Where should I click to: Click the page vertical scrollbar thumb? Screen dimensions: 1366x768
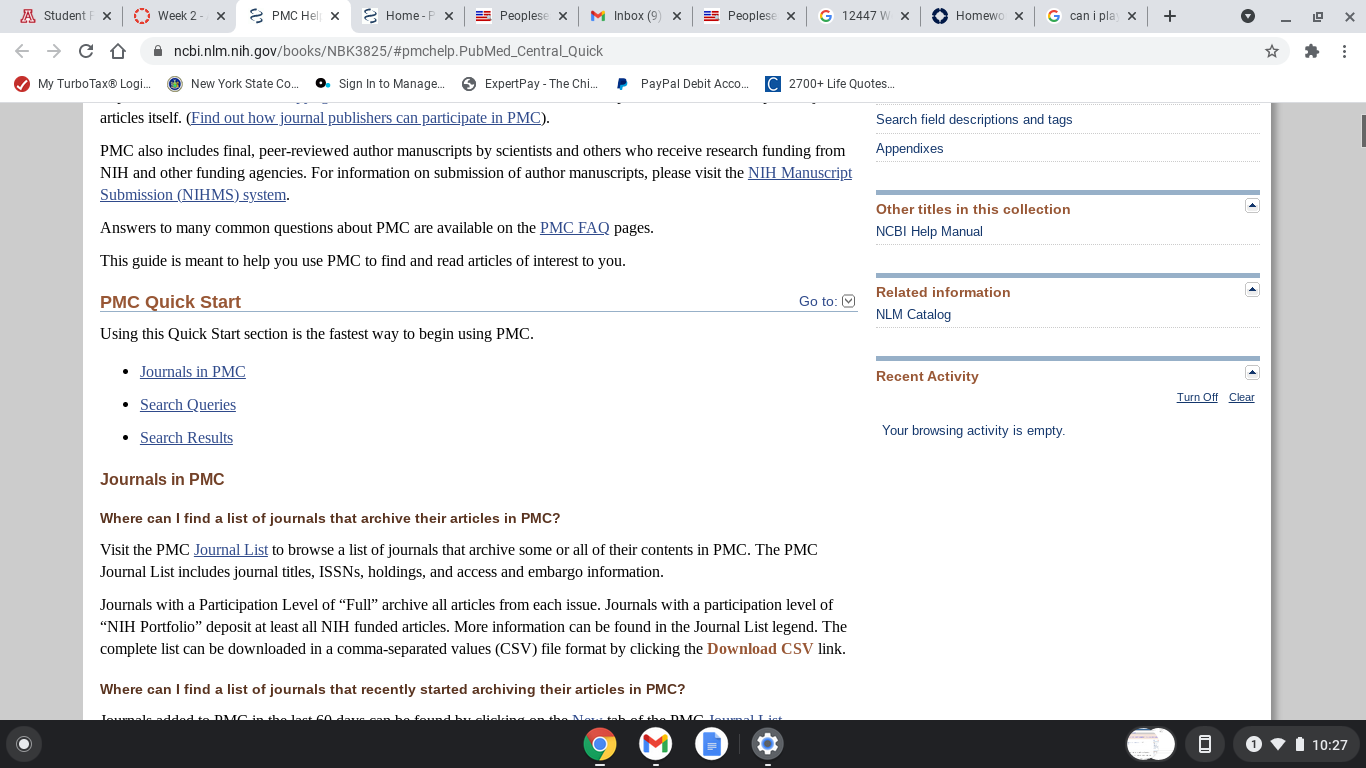tap(1363, 132)
